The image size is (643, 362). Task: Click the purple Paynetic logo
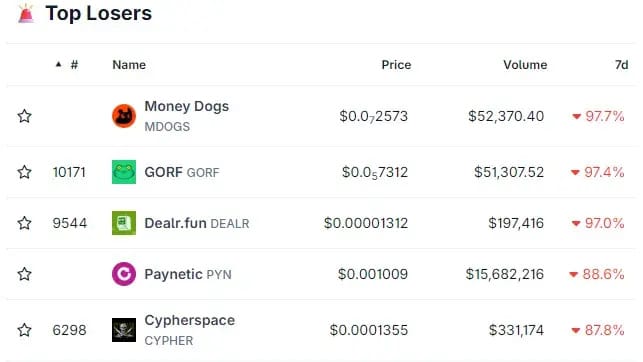click(124, 274)
